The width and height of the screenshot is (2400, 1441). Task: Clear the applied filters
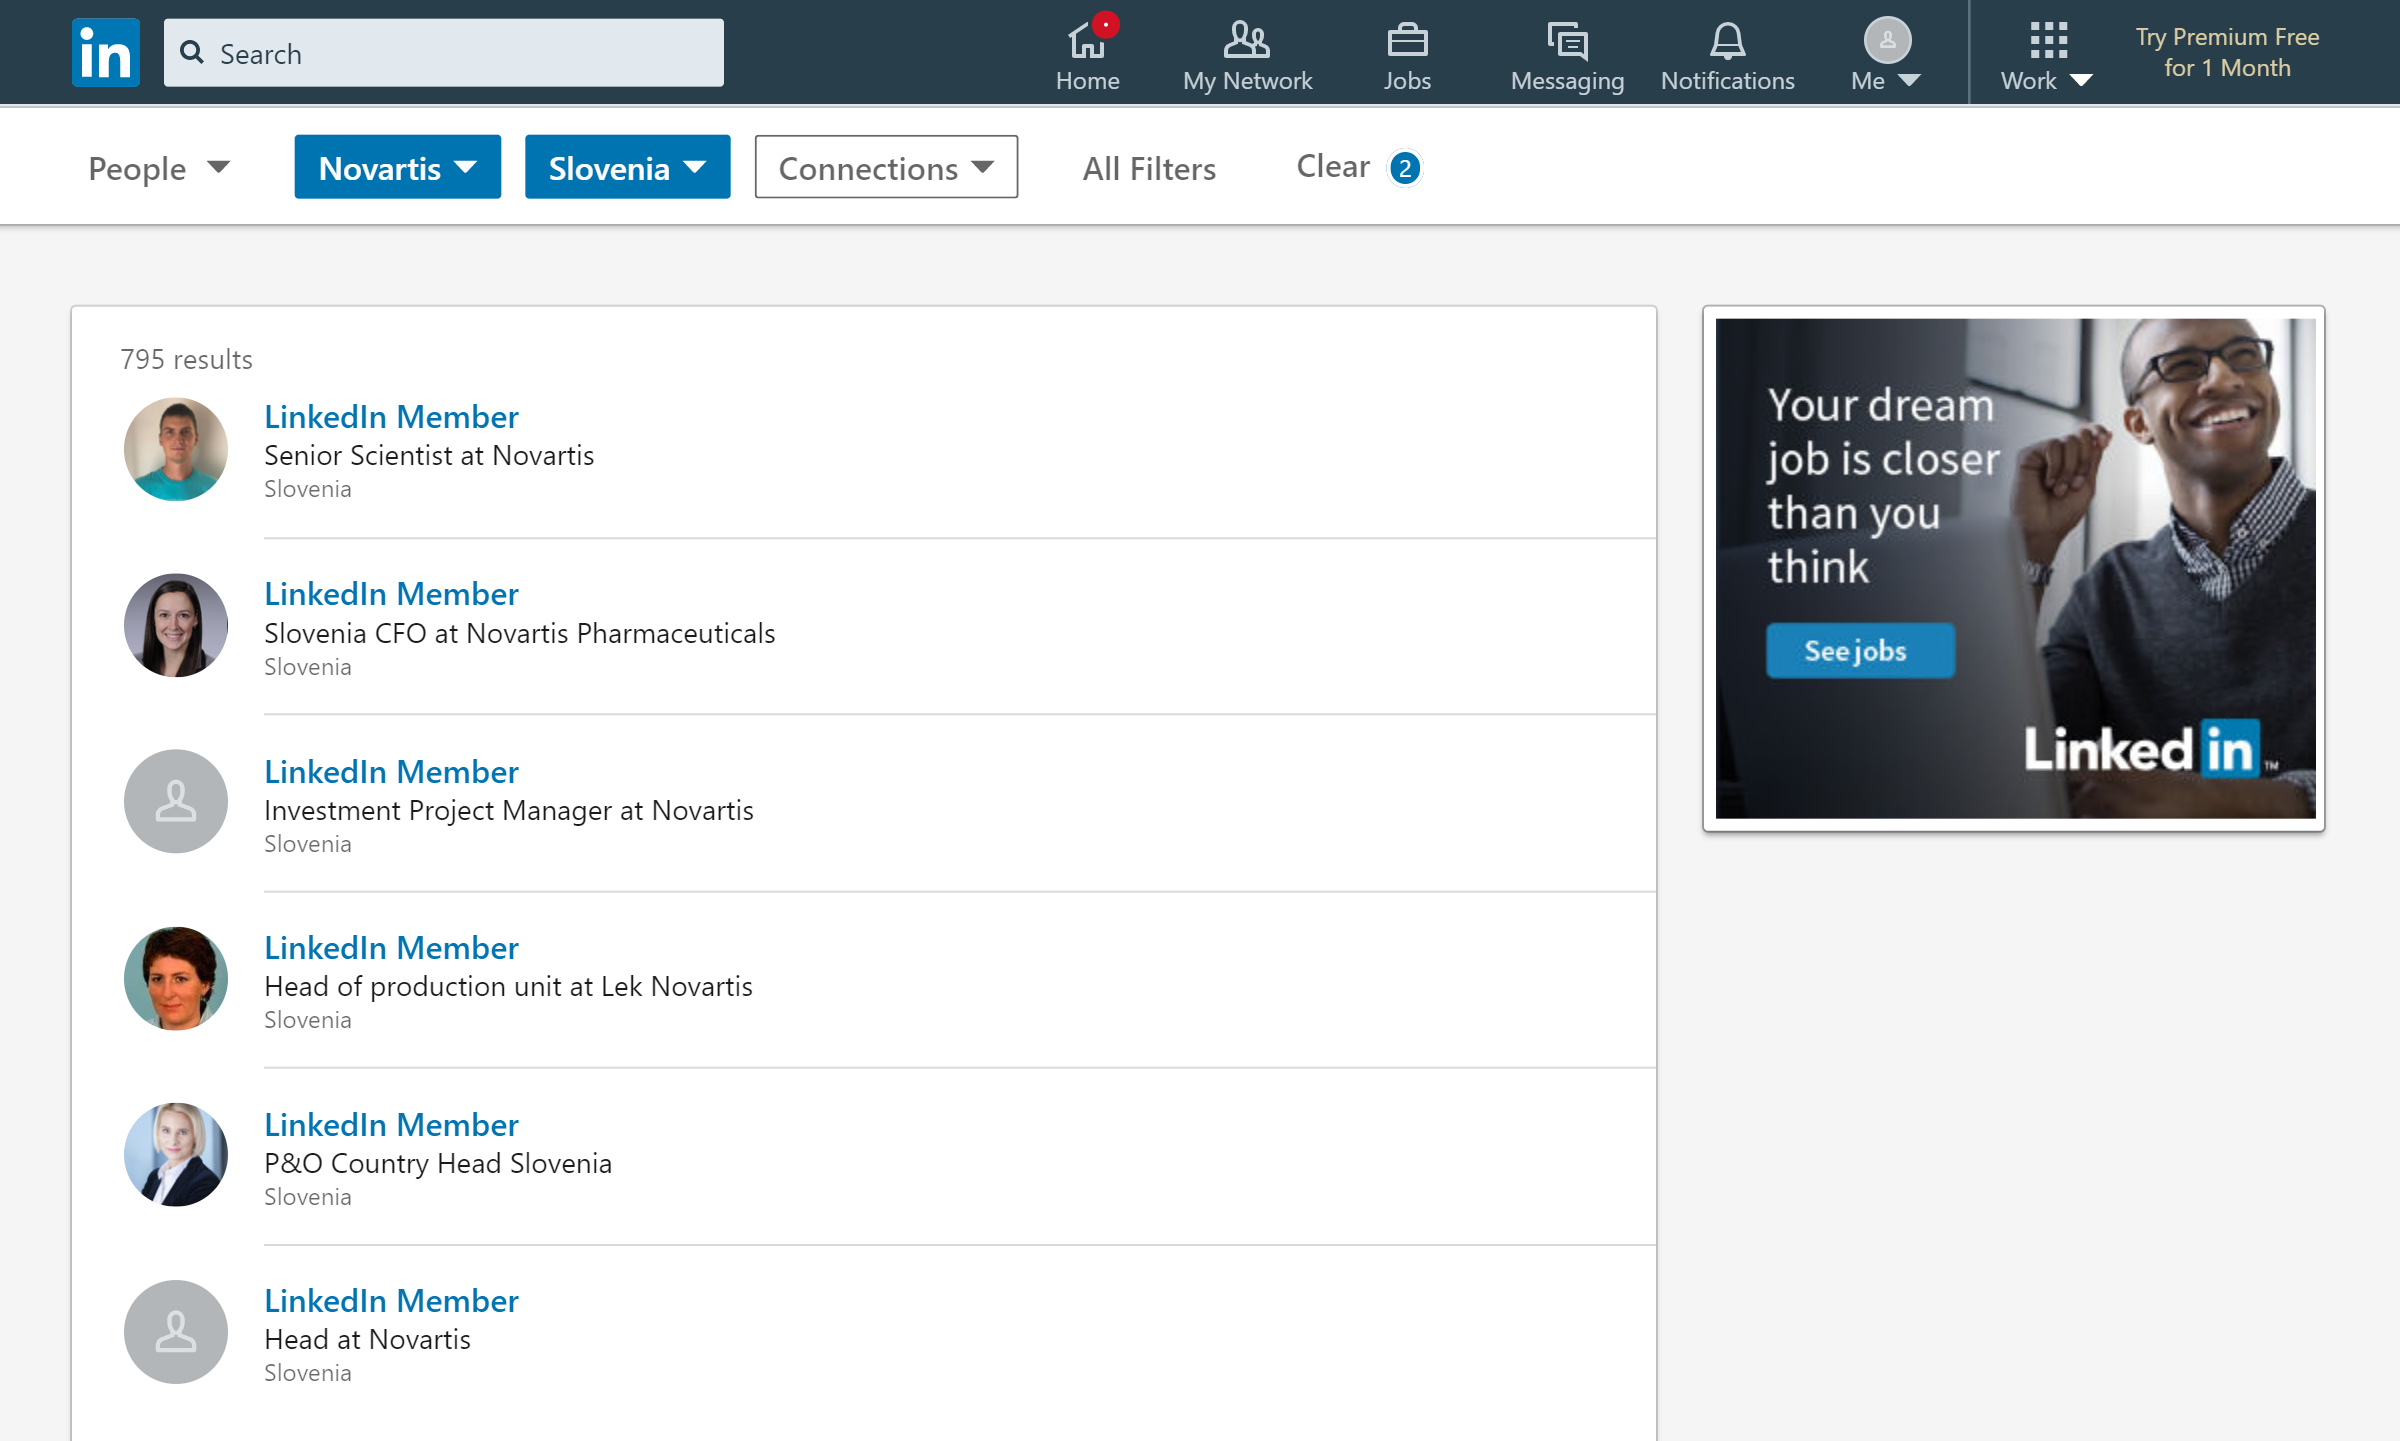pyautogui.click(x=1333, y=166)
